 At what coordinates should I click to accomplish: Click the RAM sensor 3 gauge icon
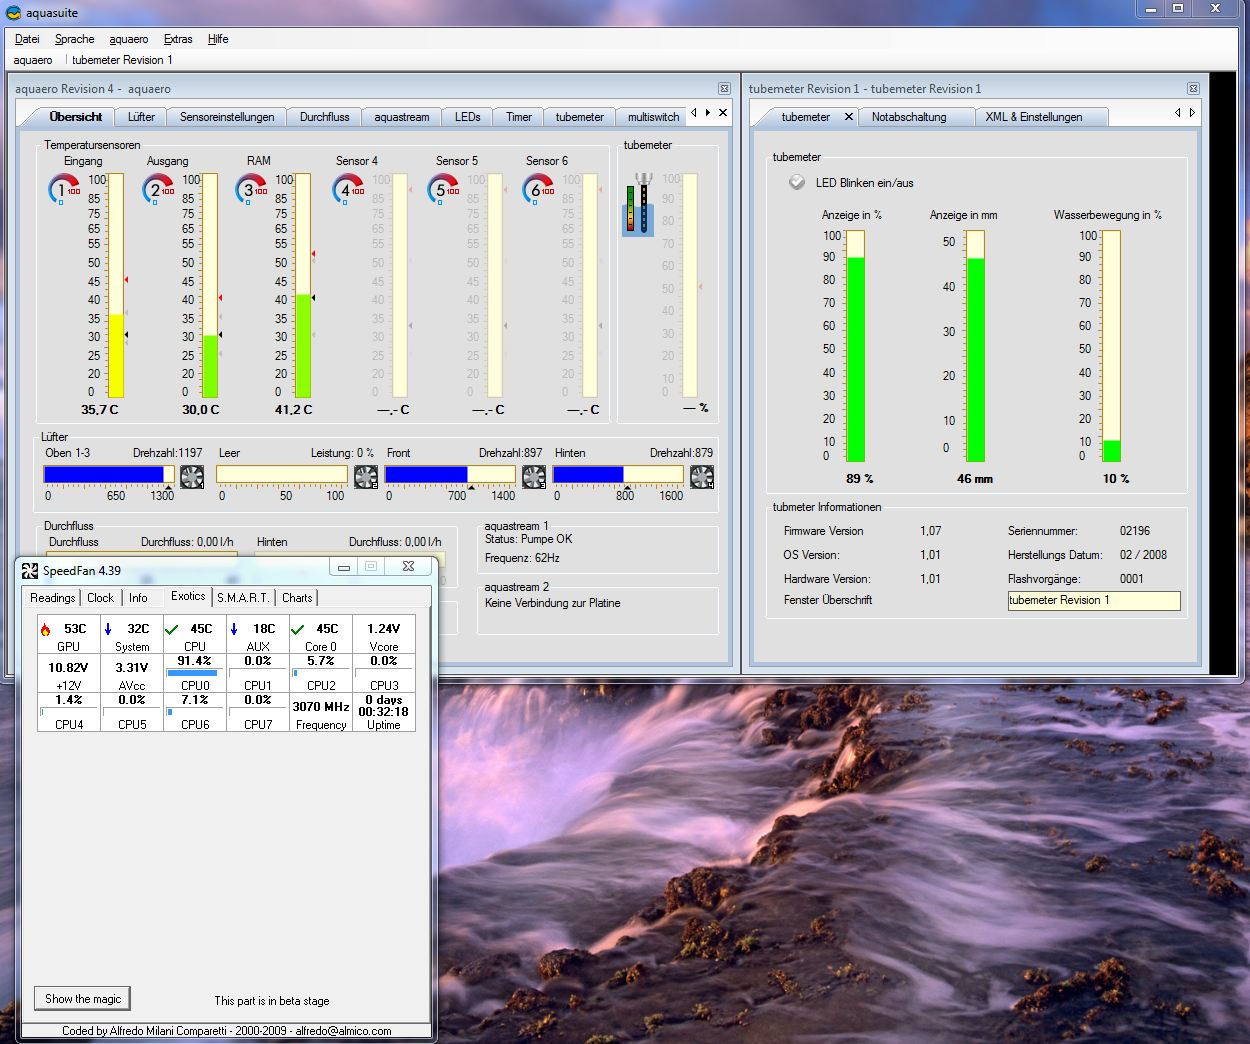pyautogui.click(x=251, y=189)
